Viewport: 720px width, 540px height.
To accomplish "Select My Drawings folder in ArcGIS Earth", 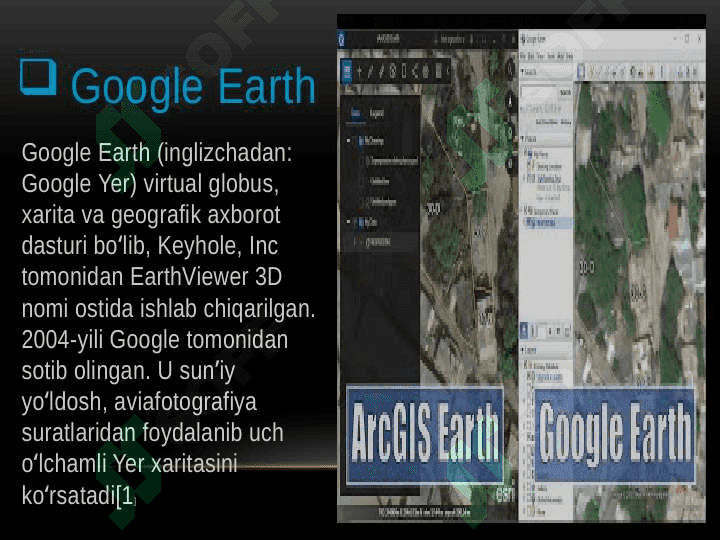I will coord(373,141).
